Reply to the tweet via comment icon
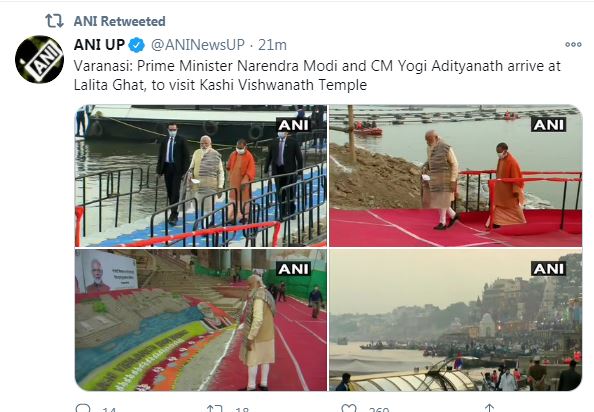Image resolution: width=594 pixels, height=412 pixels. coord(83,408)
